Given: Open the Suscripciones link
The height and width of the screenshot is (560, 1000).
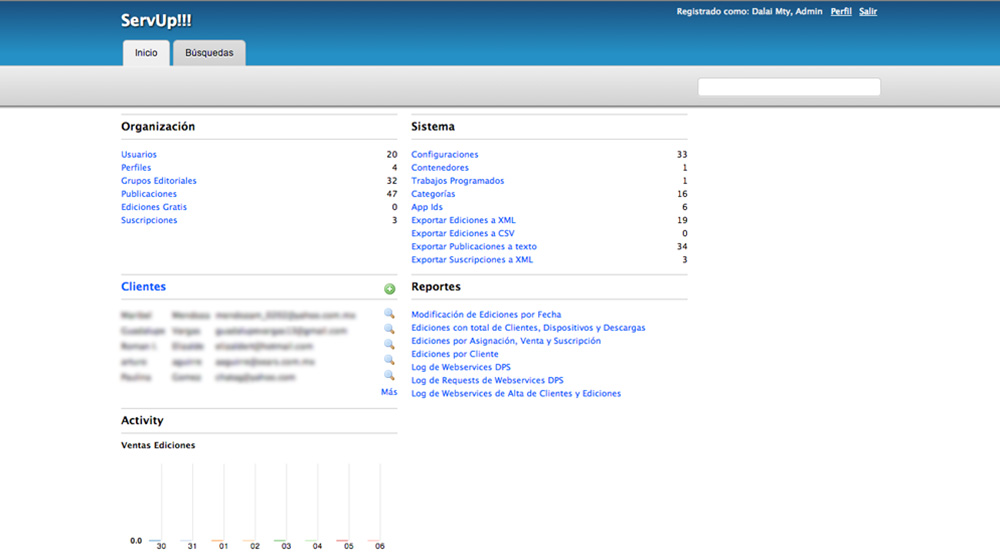Looking at the screenshot, I should [x=149, y=220].
